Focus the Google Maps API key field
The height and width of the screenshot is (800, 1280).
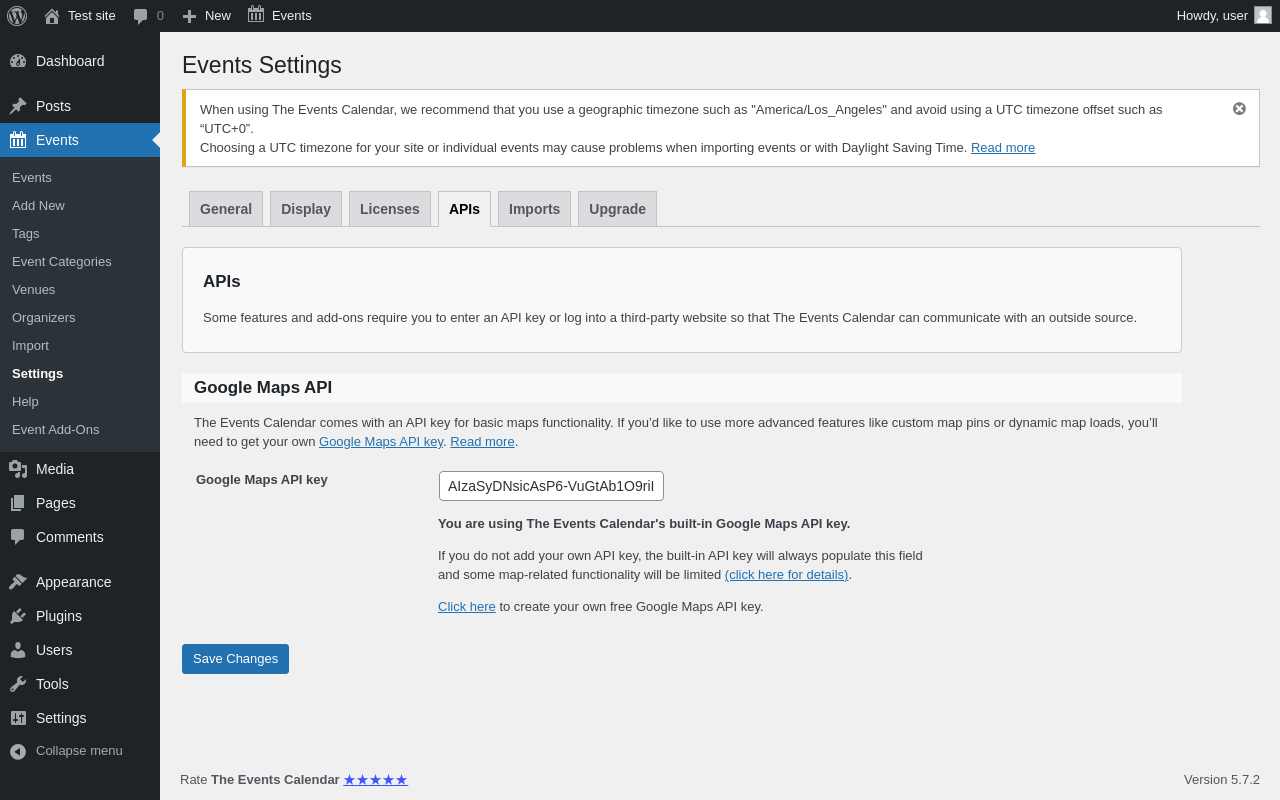coord(551,486)
